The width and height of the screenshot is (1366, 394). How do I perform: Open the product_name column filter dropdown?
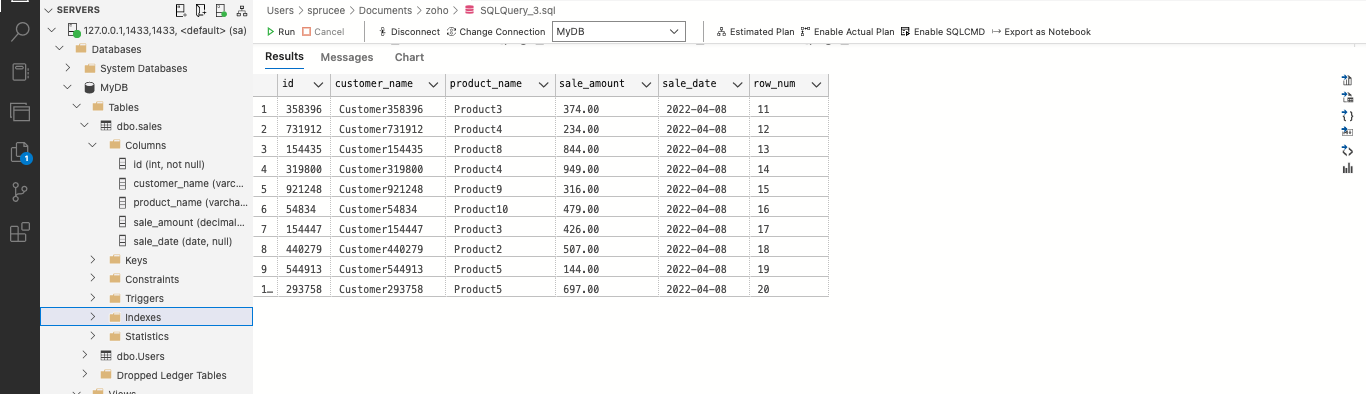point(544,84)
